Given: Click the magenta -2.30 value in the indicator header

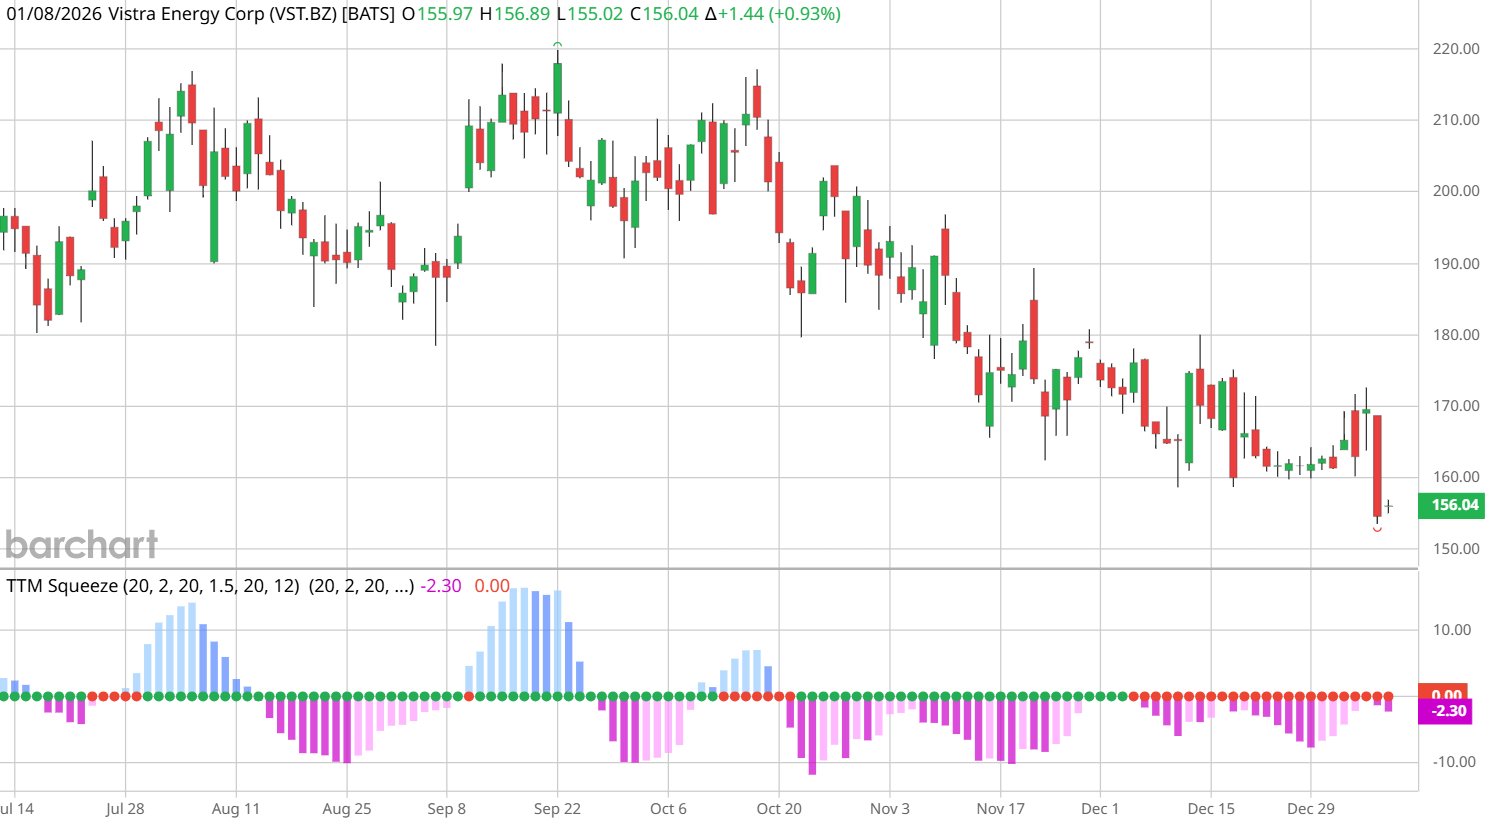Looking at the screenshot, I should tap(441, 586).
